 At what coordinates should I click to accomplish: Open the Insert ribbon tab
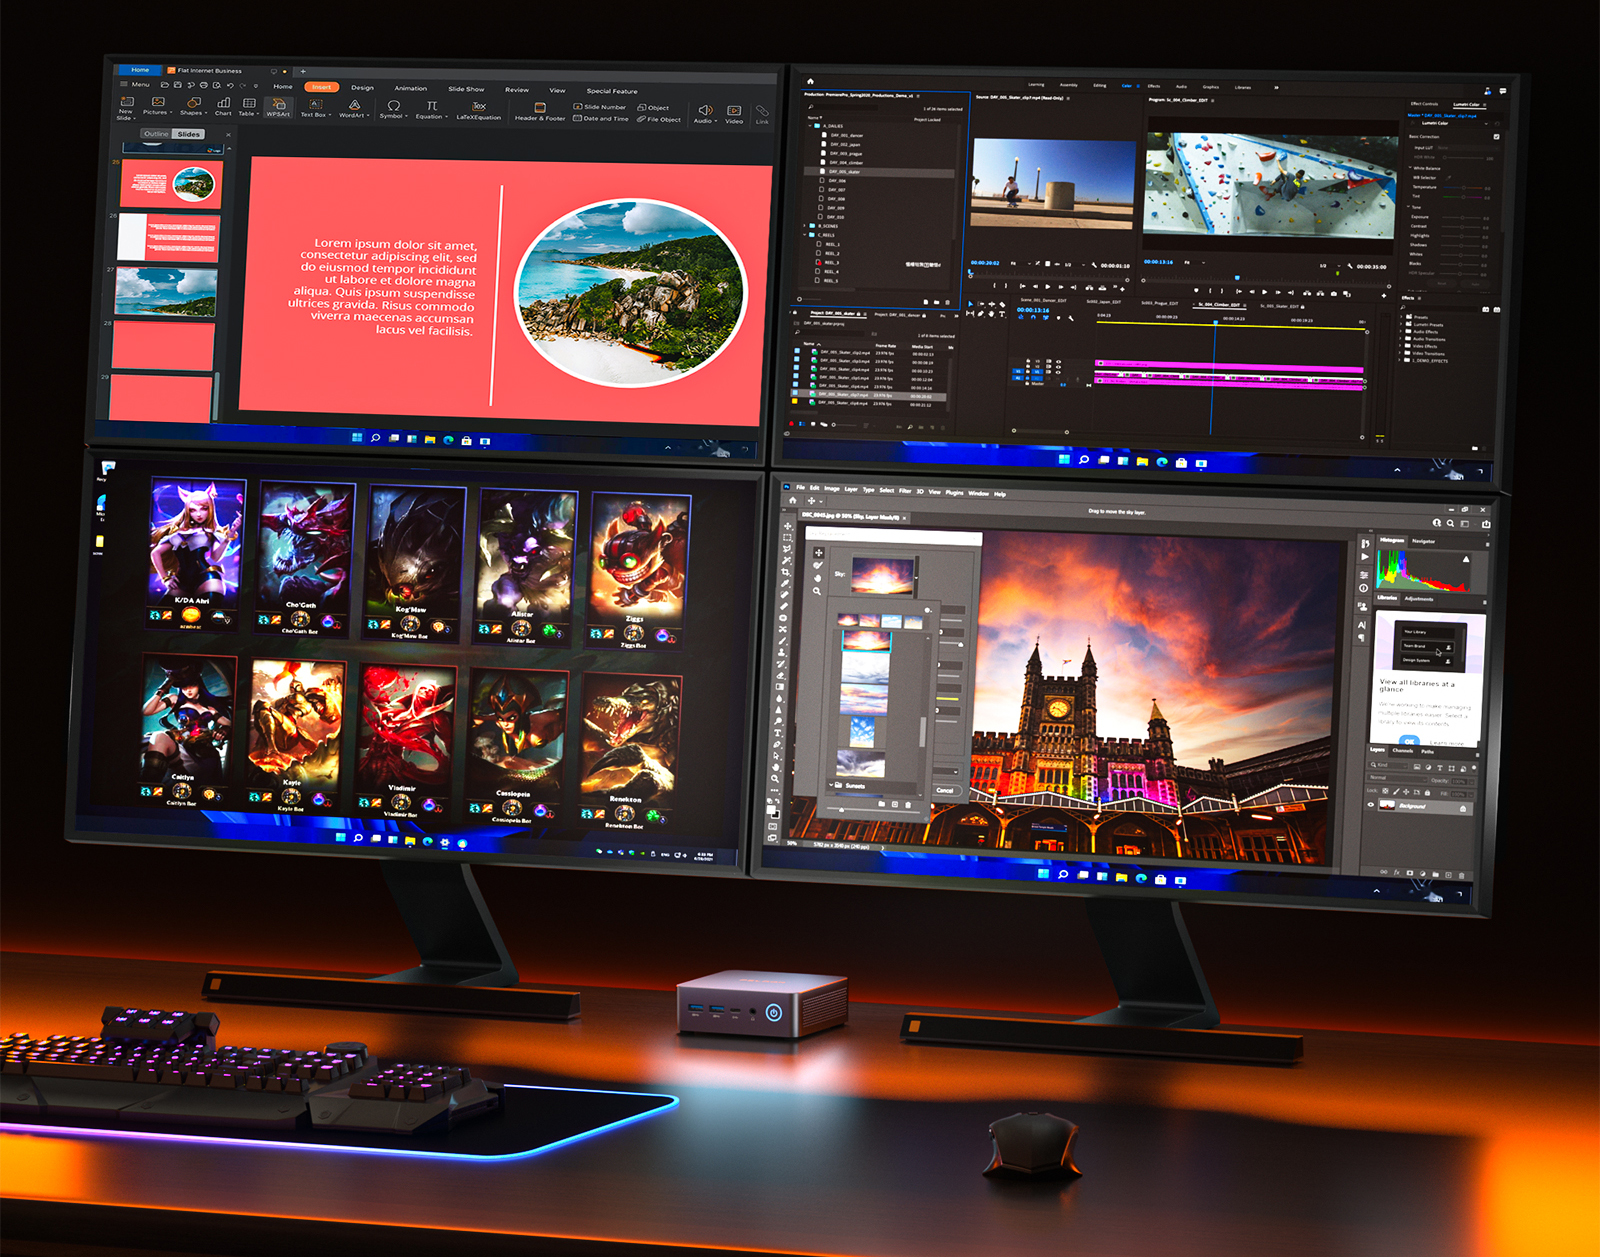pos(321,87)
